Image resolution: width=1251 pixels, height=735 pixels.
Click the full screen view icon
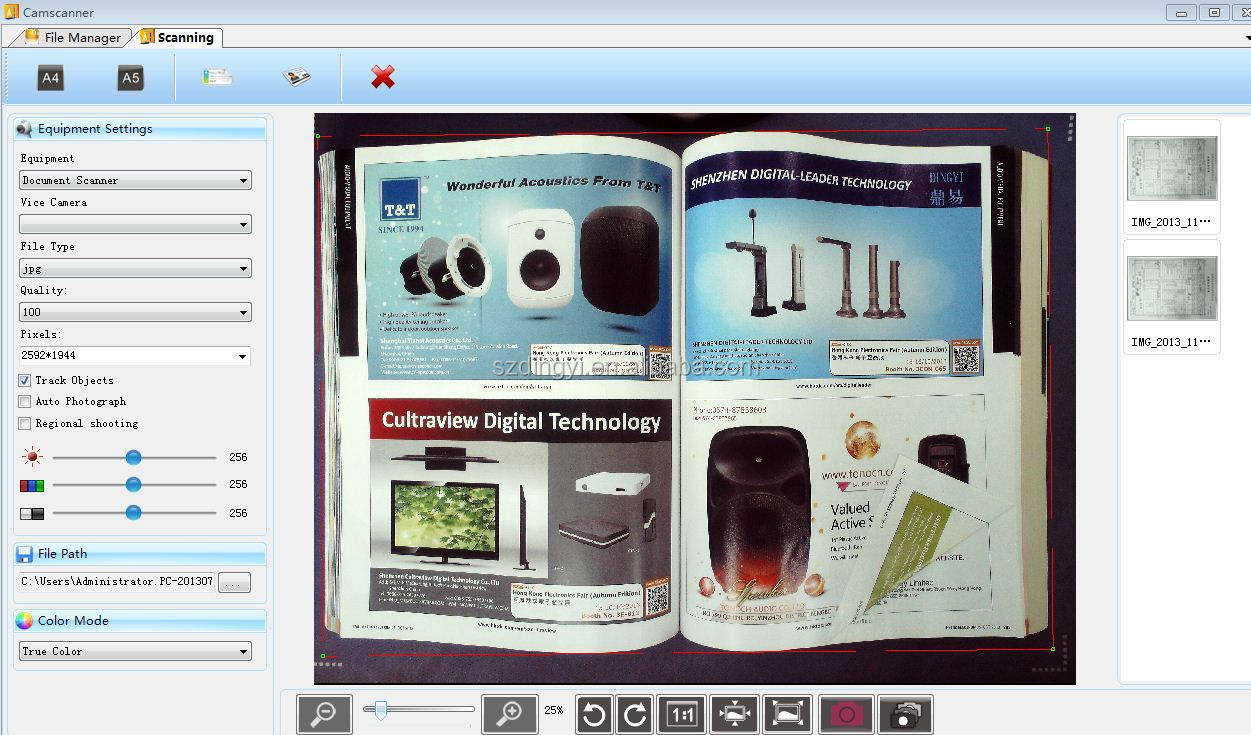coord(788,714)
